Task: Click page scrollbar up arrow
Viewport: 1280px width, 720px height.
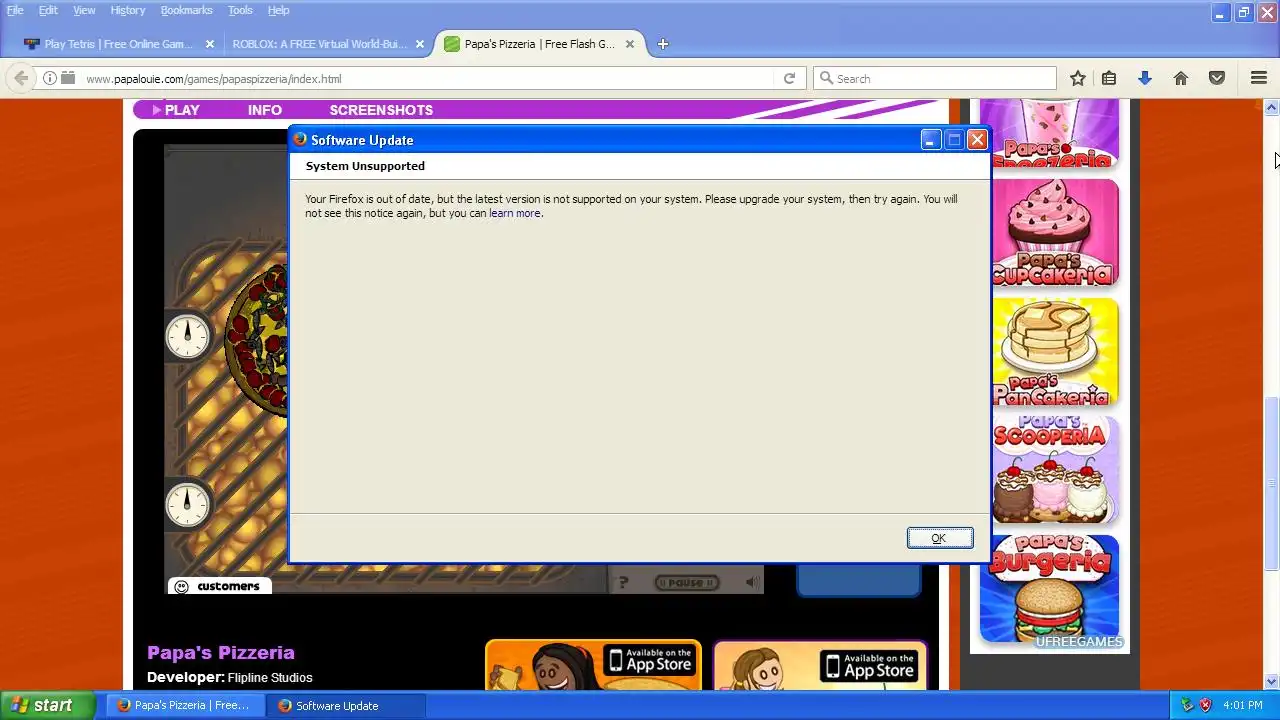Action: point(1271,107)
